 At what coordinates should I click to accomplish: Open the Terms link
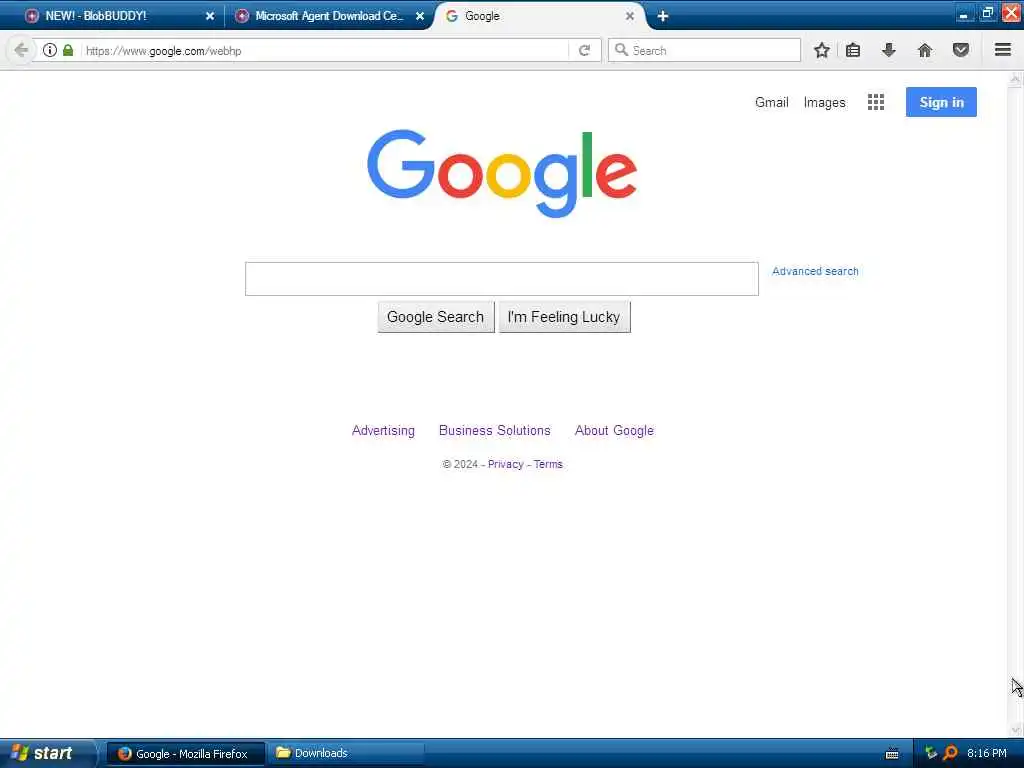click(x=548, y=464)
